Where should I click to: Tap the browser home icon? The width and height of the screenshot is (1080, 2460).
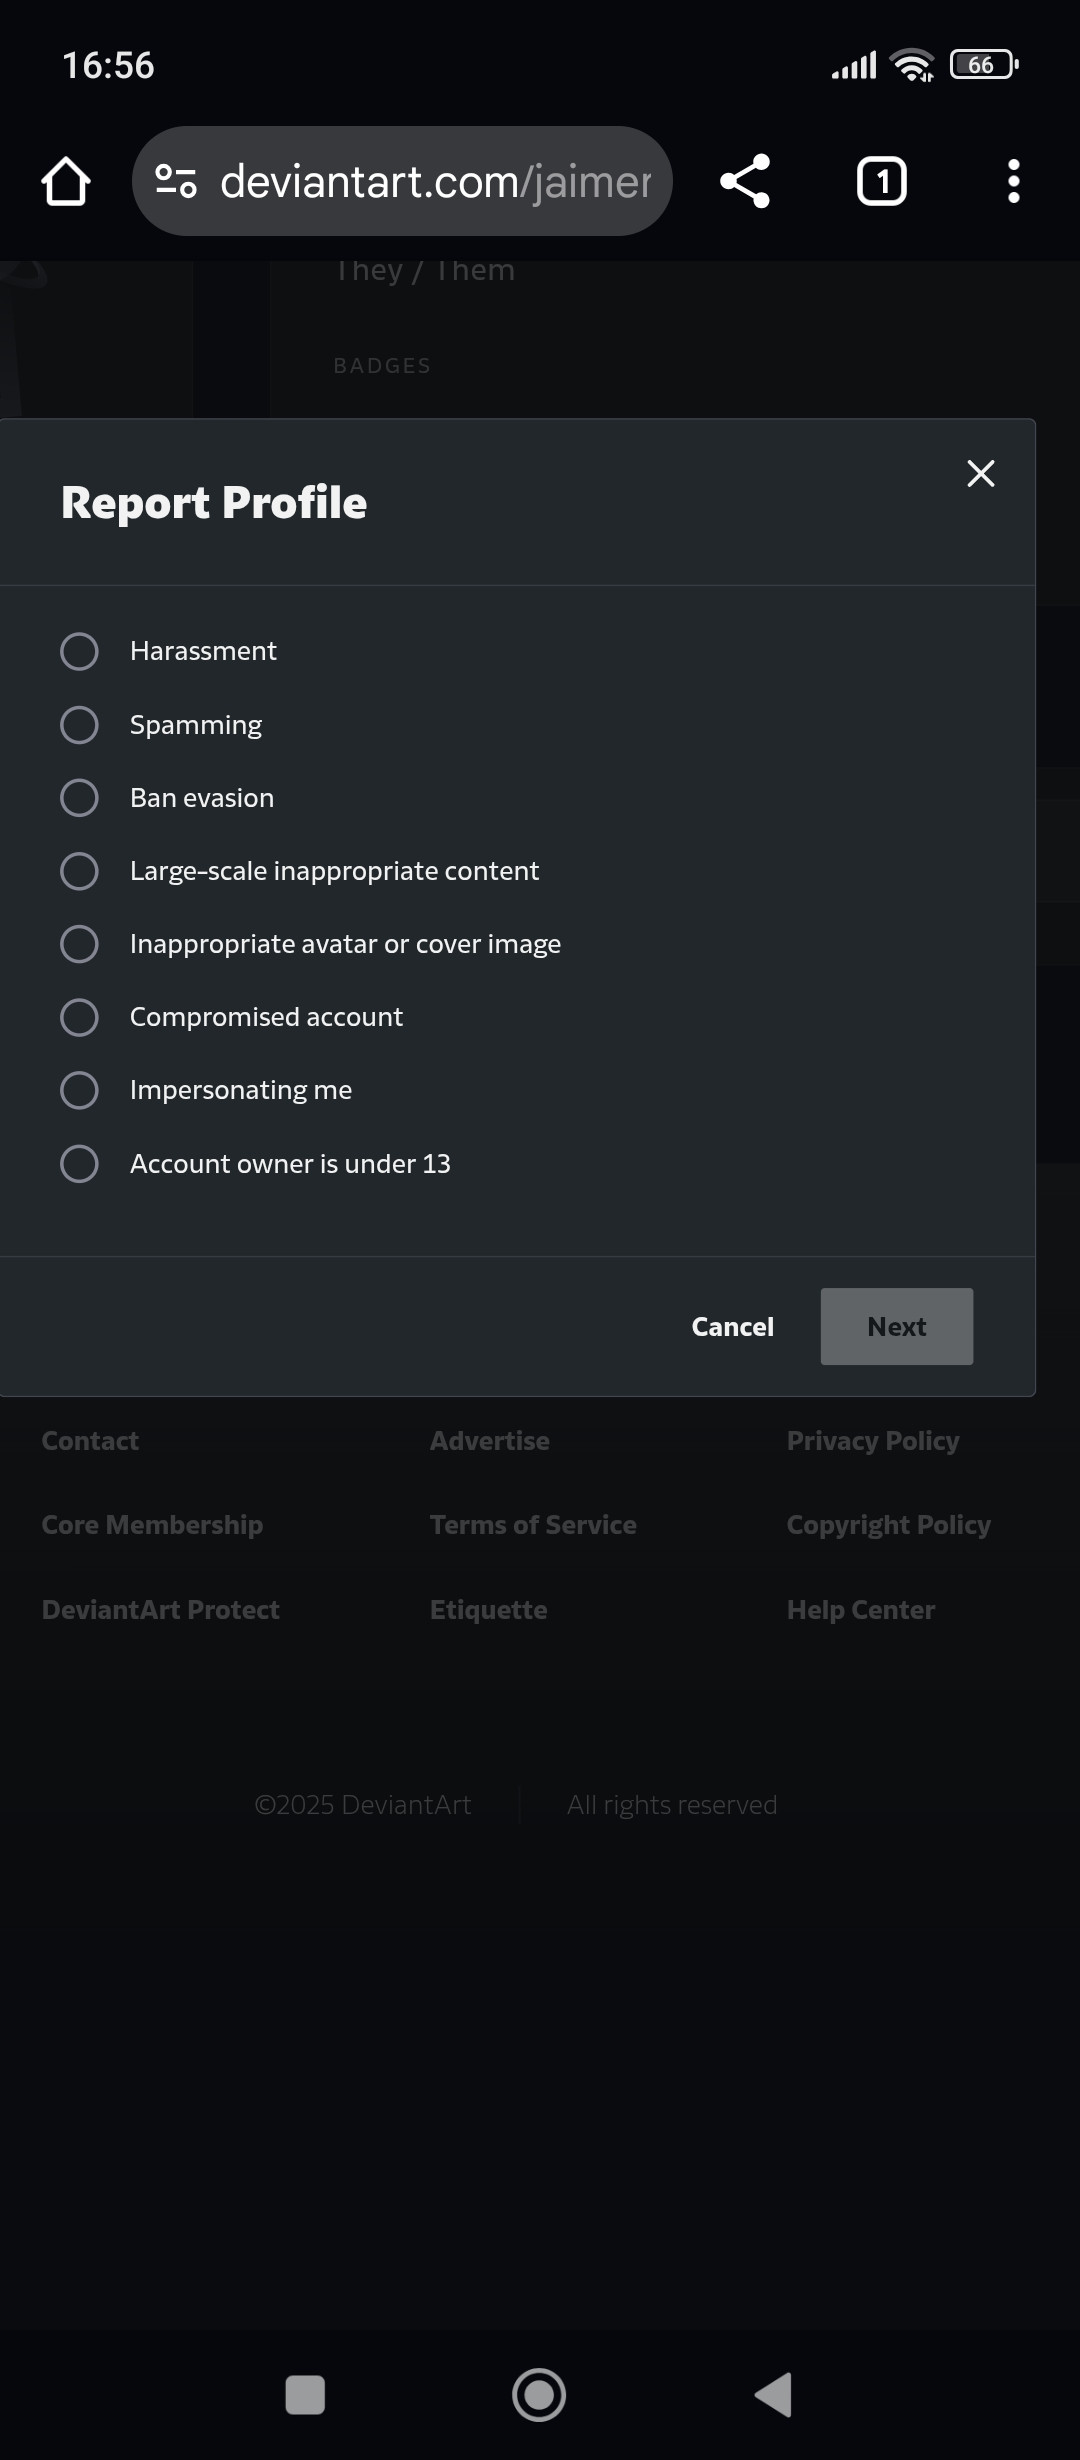66,182
